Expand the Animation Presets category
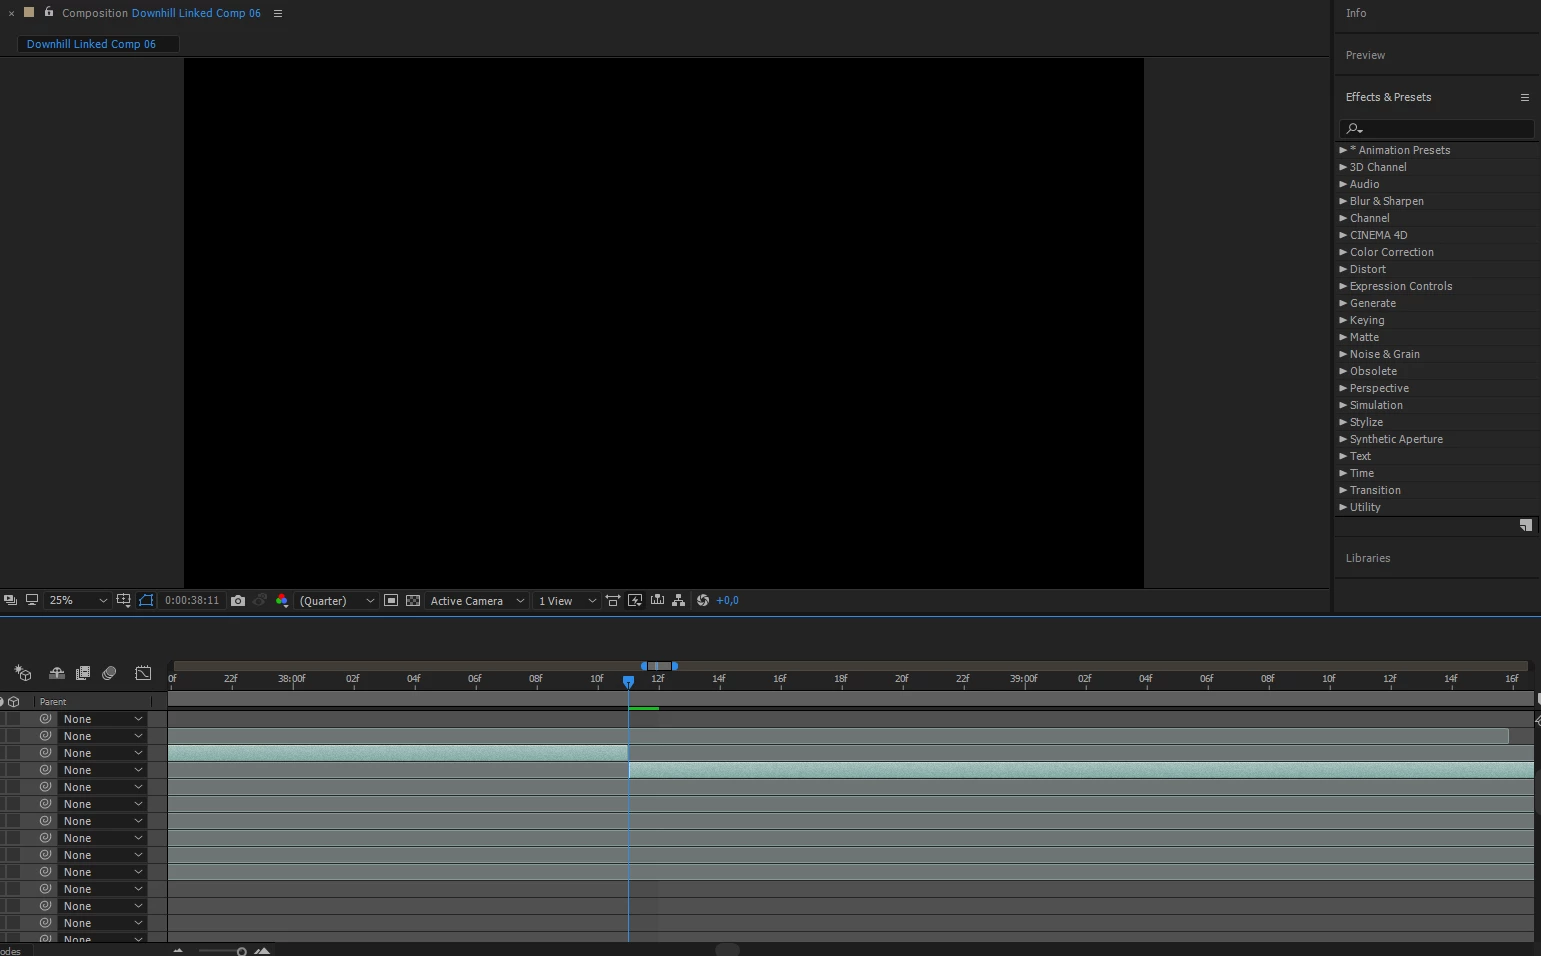1541x956 pixels. 1343,150
